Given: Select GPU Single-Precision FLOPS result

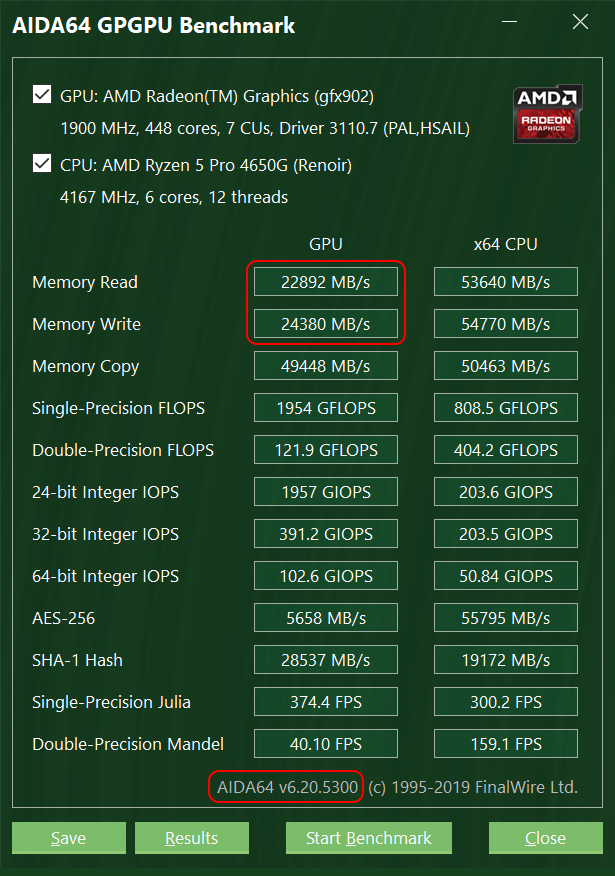Looking at the screenshot, I should pyautogui.click(x=326, y=408).
